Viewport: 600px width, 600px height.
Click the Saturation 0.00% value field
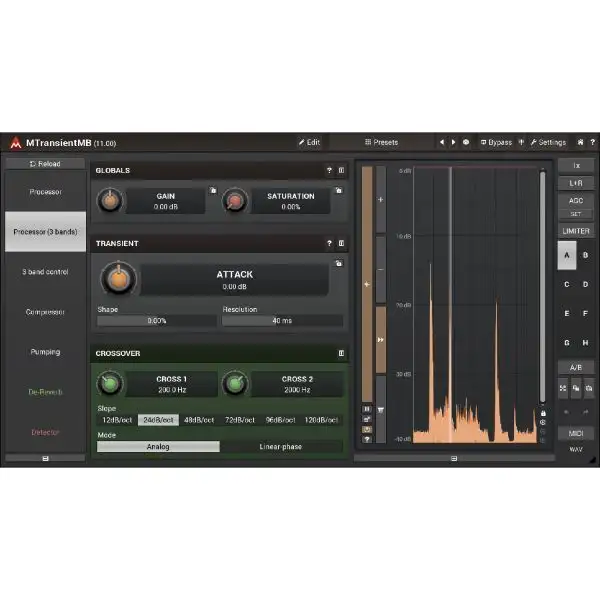point(291,201)
